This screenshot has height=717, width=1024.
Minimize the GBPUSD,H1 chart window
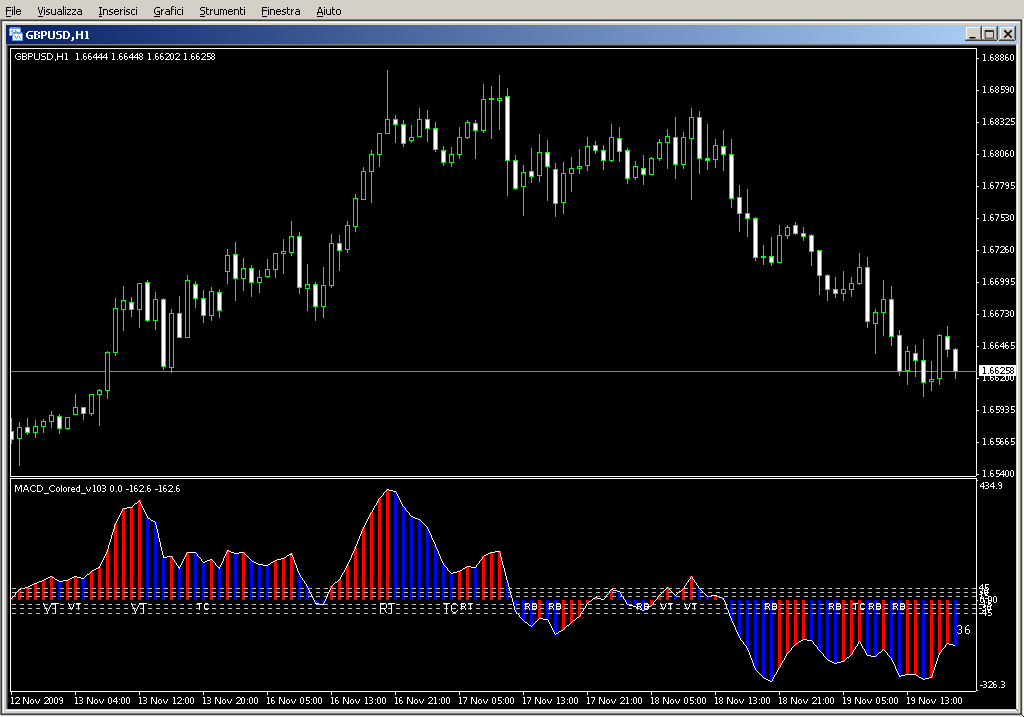tap(972, 34)
